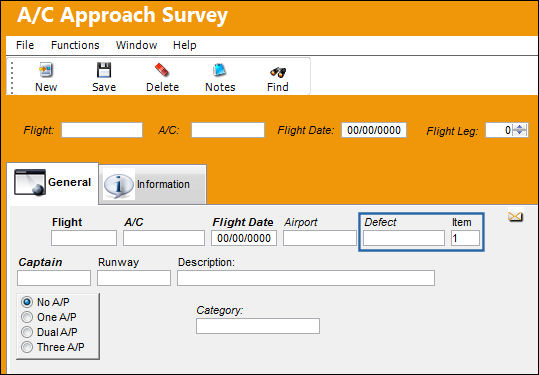Viewport: 539px width, 375px height.
Task: Decrease the Flight Leg spinner value
Action: [520, 133]
